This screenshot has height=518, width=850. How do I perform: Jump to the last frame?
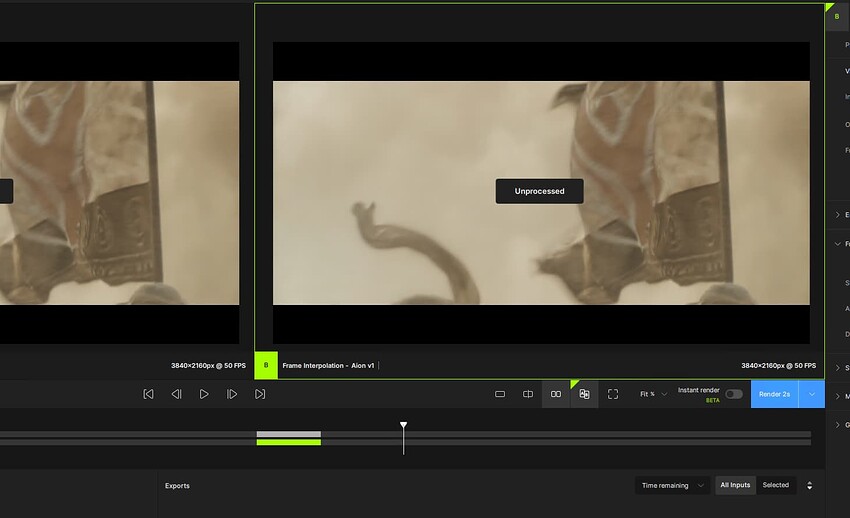(260, 394)
